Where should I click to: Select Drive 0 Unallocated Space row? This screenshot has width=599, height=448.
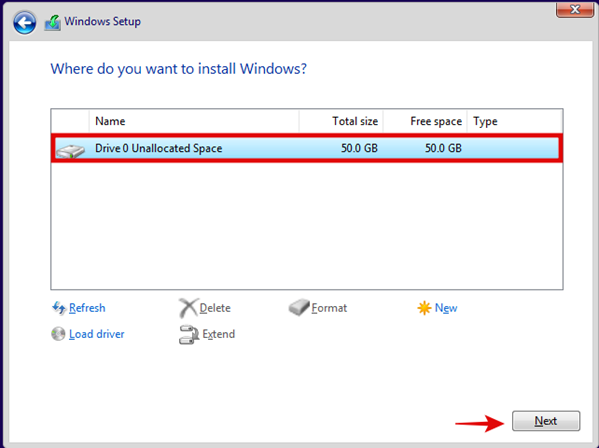[307, 148]
